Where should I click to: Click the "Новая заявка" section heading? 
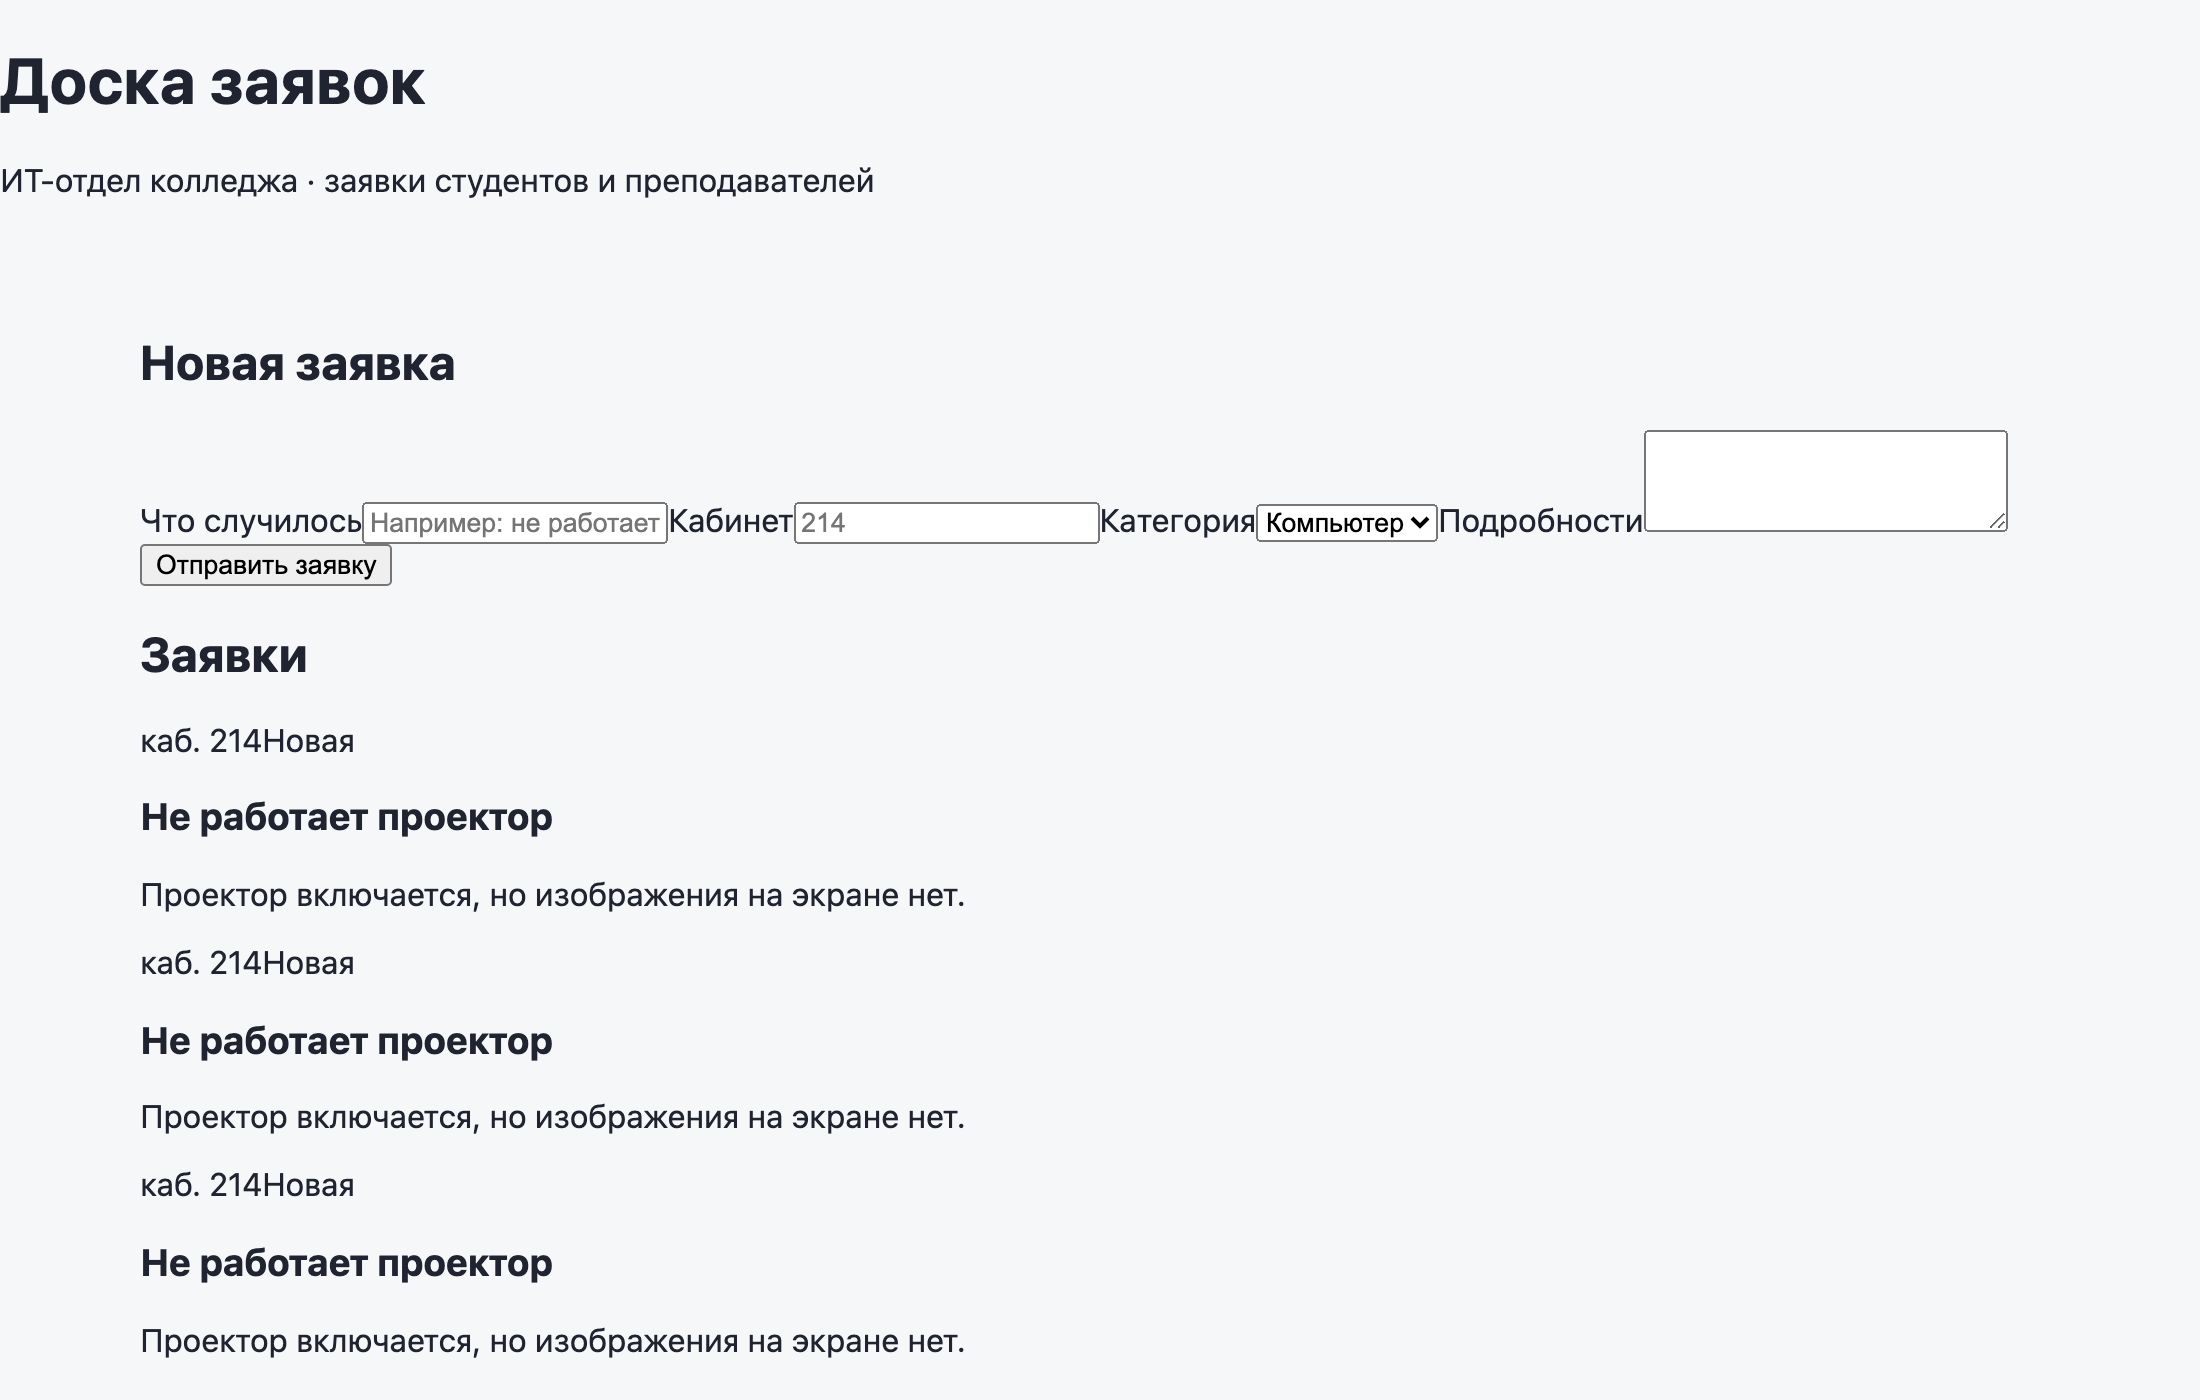(297, 363)
